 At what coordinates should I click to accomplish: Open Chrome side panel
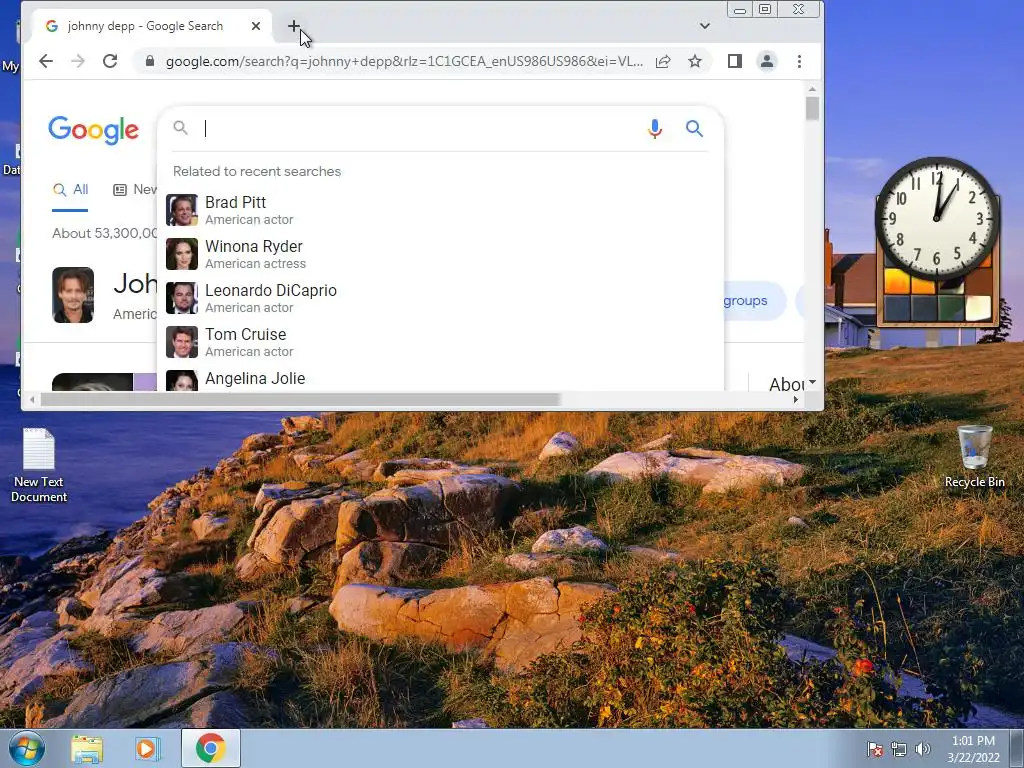click(735, 61)
